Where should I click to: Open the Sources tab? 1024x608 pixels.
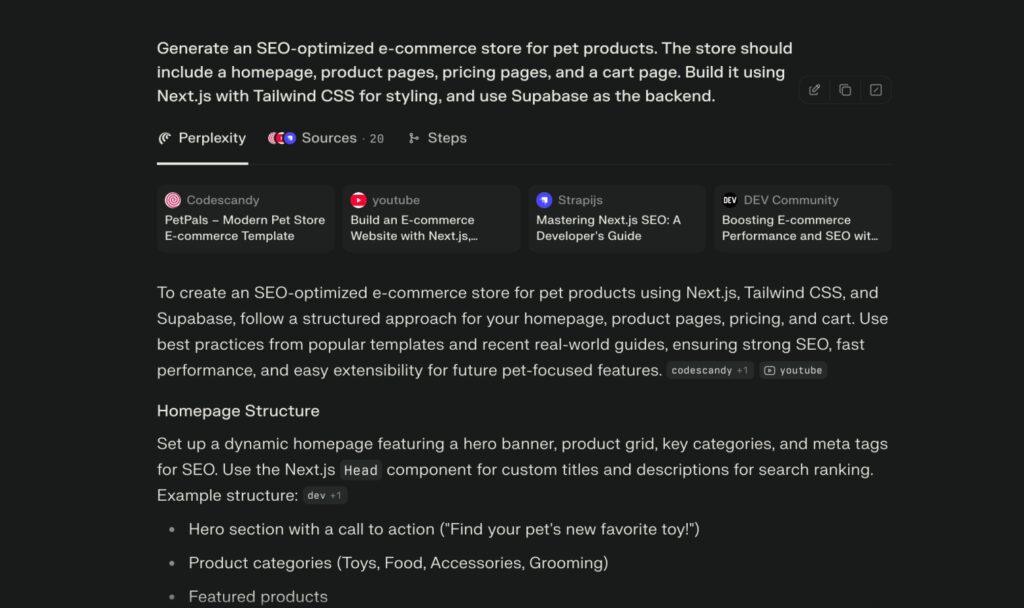click(x=328, y=138)
